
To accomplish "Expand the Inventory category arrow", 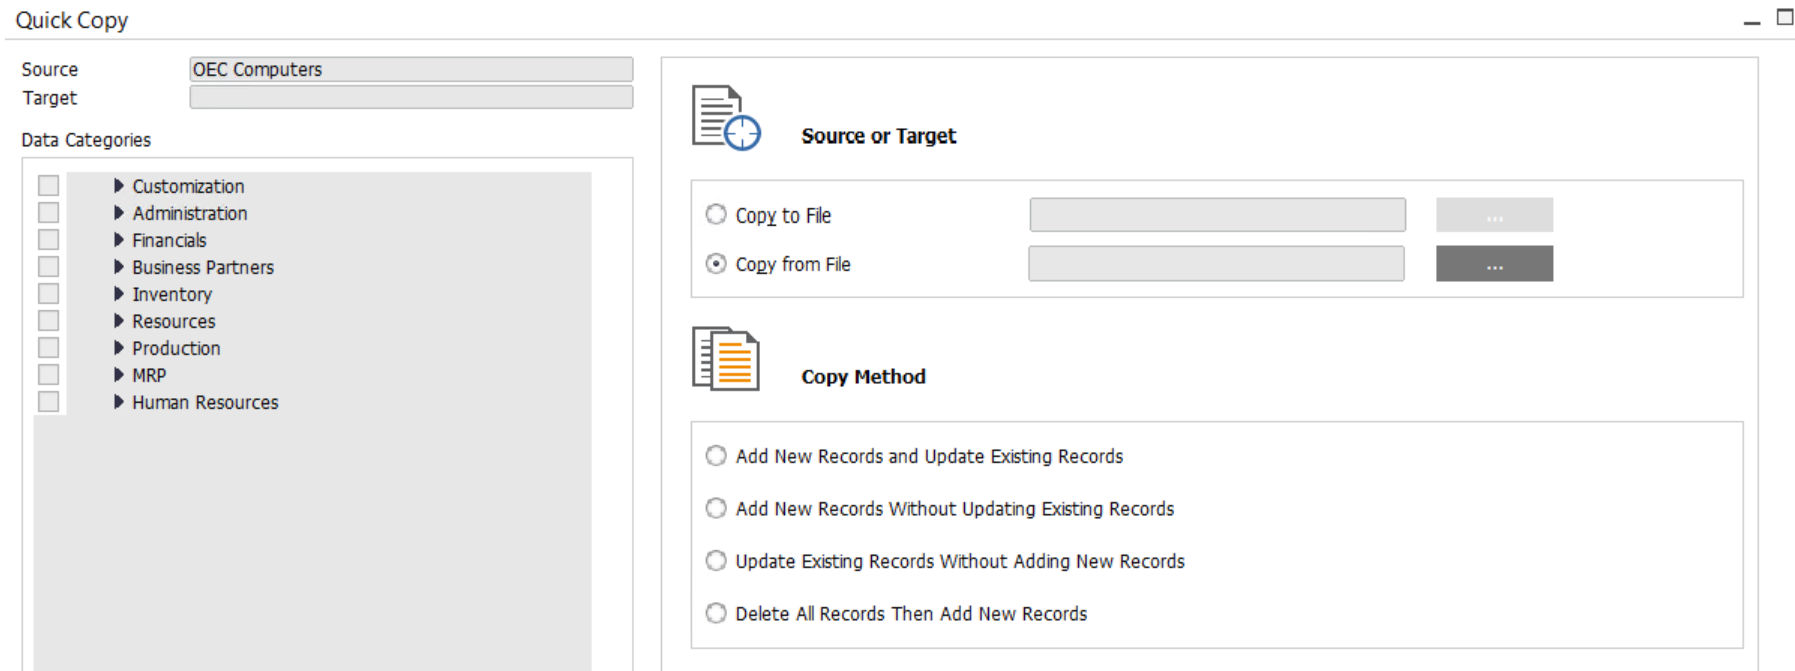I will [119, 294].
